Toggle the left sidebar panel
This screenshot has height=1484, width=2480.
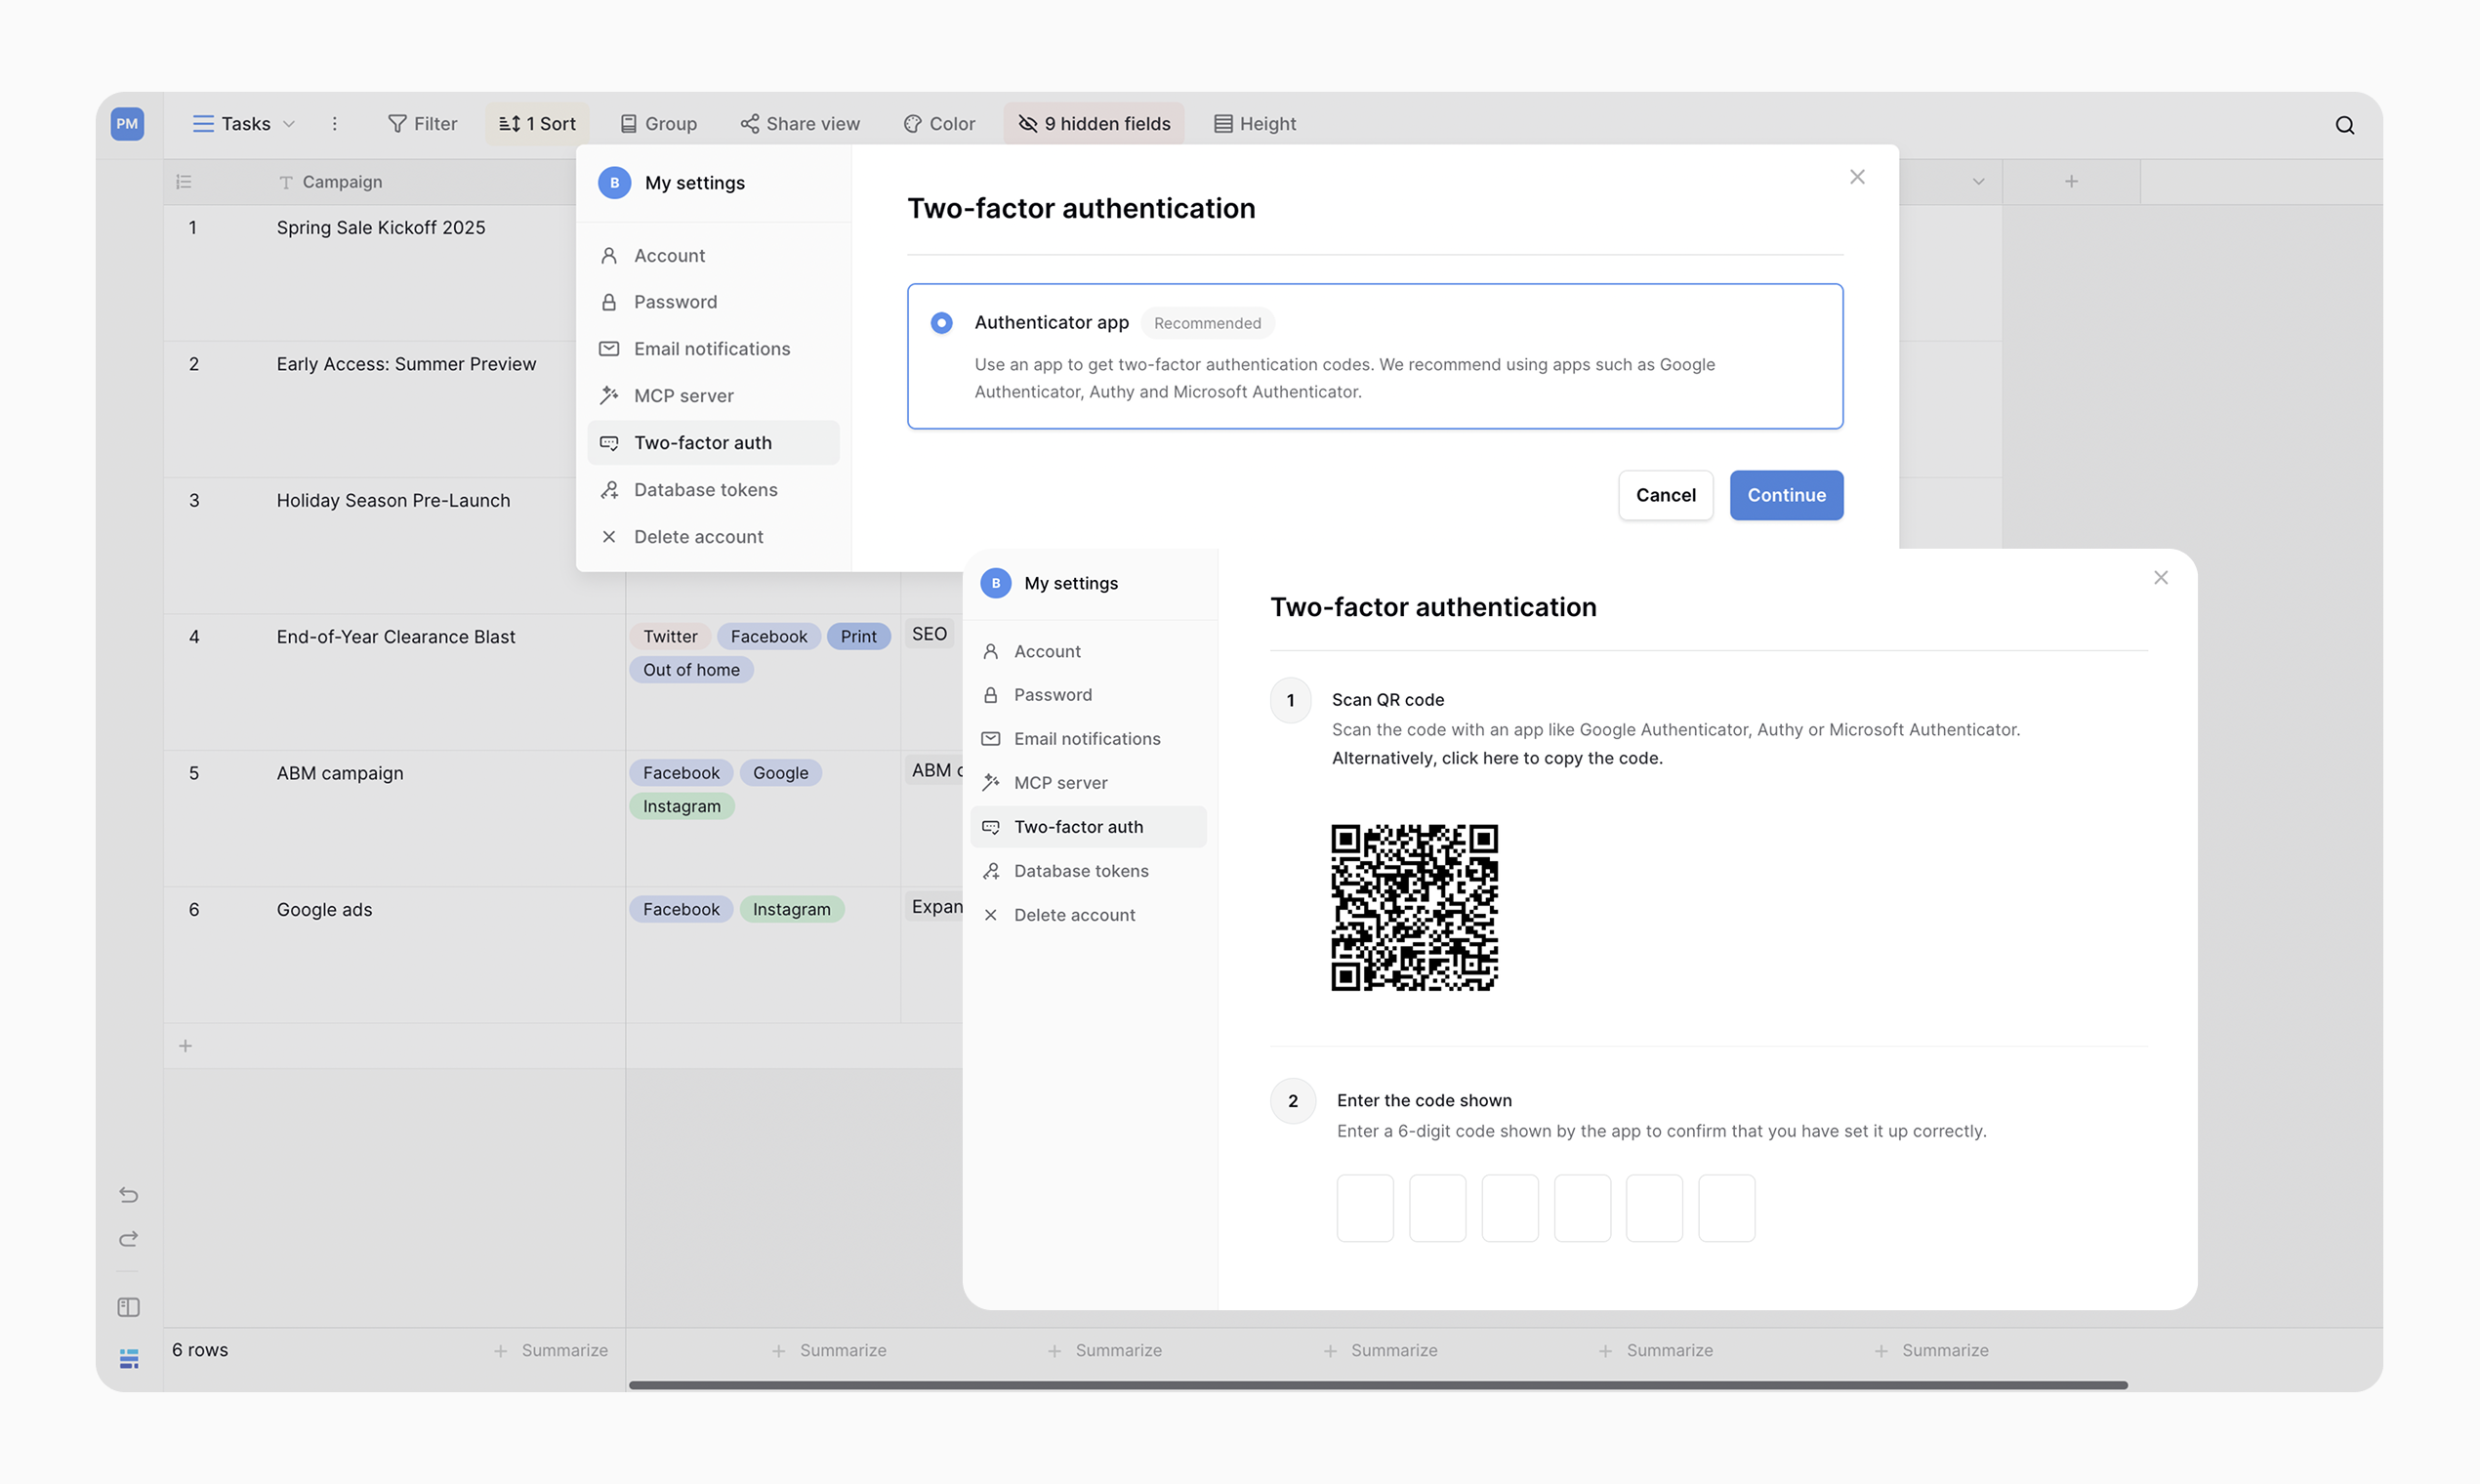pos(128,1306)
